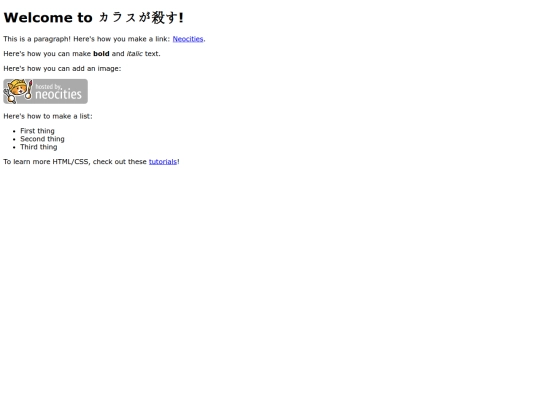Click 'Welcome to' in the heading
Viewport: 540px width, 405px height.
tap(48, 18)
